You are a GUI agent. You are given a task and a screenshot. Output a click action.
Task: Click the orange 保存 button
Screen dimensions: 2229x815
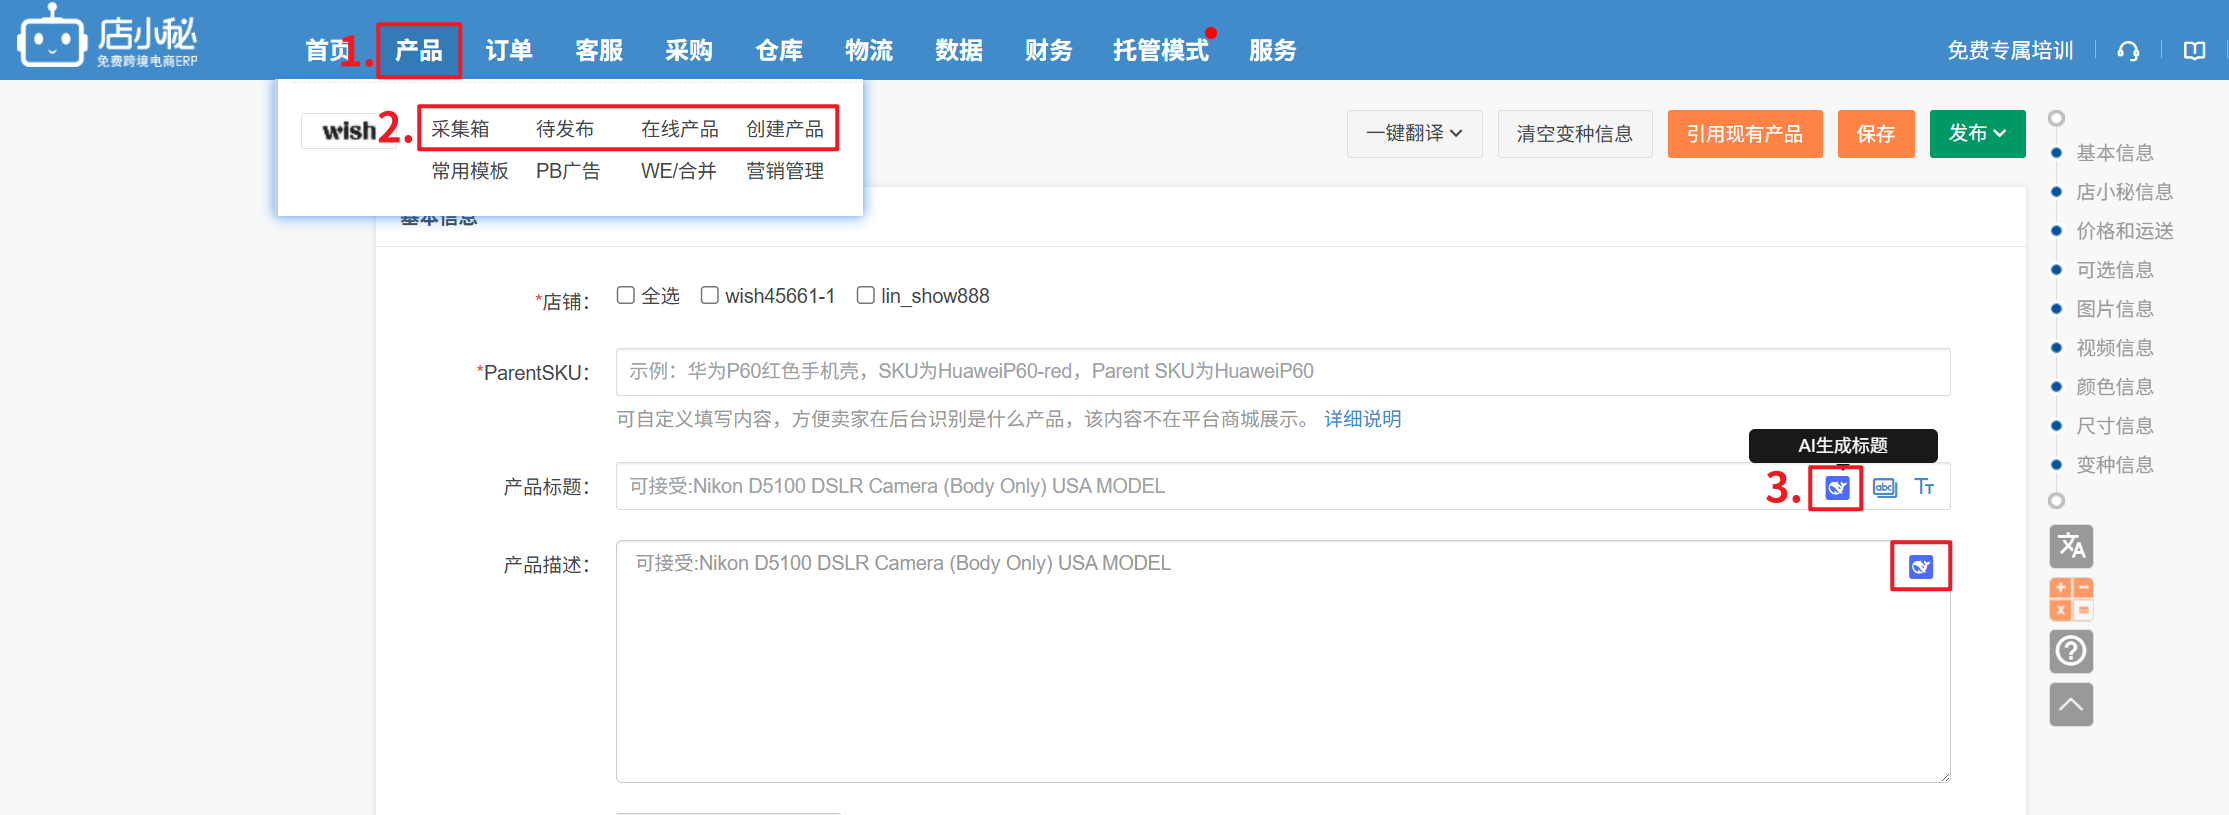click(1875, 134)
